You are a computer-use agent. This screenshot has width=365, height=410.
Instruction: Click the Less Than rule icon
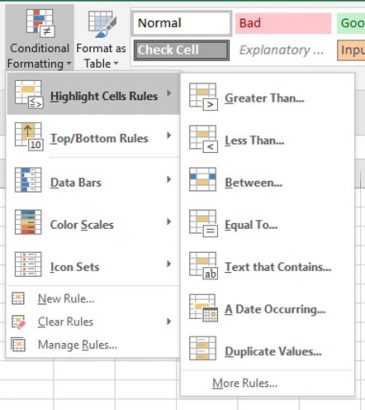point(203,139)
